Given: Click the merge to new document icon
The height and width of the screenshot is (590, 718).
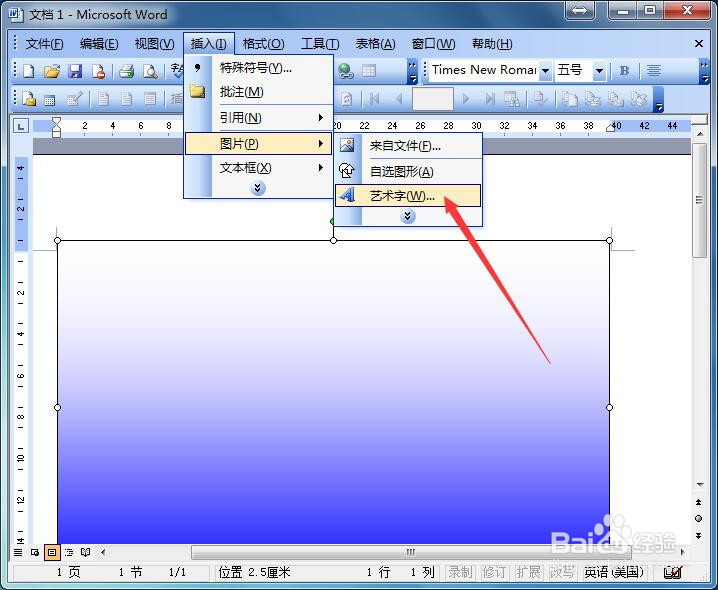Looking at the screenshot, I should [x=569, y=98].
